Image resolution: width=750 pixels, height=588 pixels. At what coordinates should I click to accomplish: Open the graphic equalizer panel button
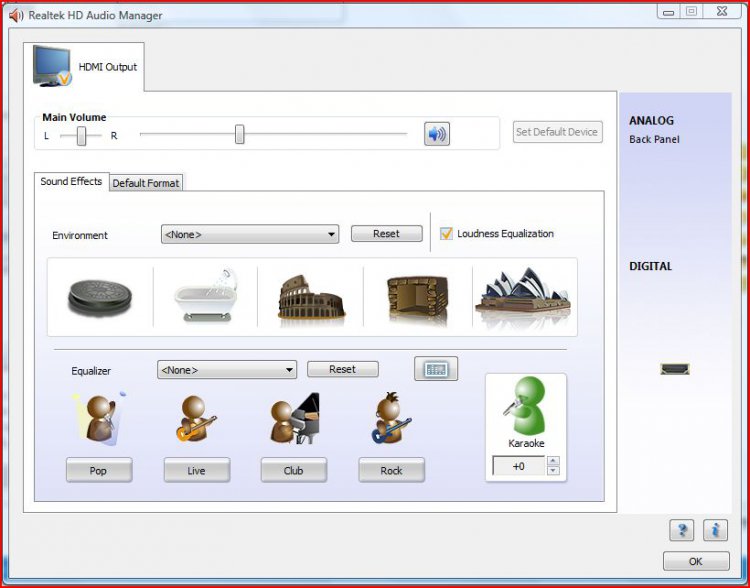(x=436, y=368)
